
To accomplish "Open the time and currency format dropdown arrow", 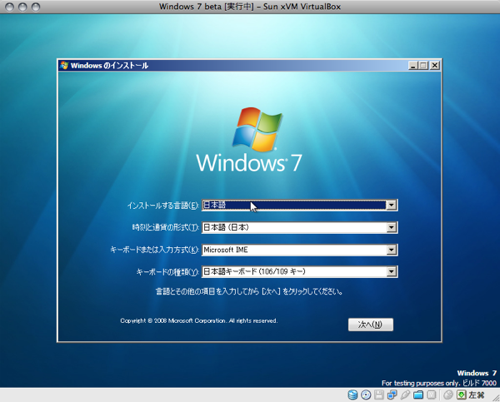I will 391,228.
